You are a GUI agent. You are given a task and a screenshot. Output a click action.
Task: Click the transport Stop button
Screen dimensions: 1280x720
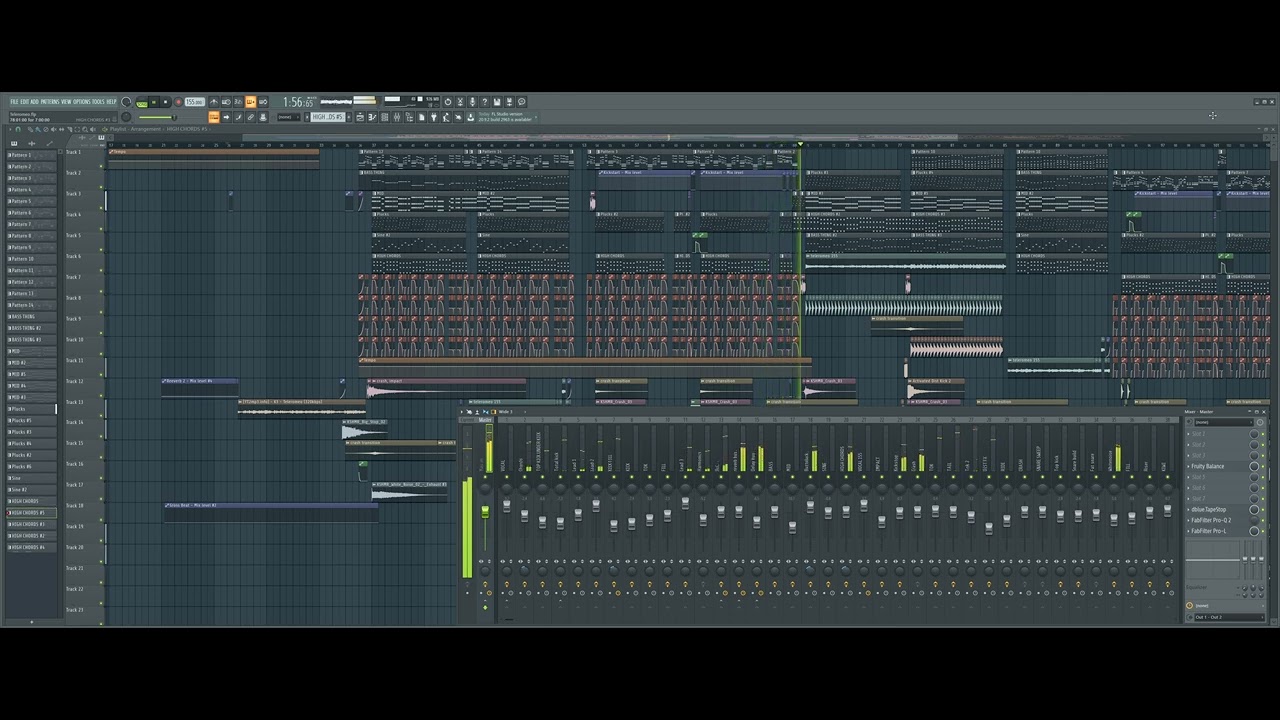click(x=165, y=102)
